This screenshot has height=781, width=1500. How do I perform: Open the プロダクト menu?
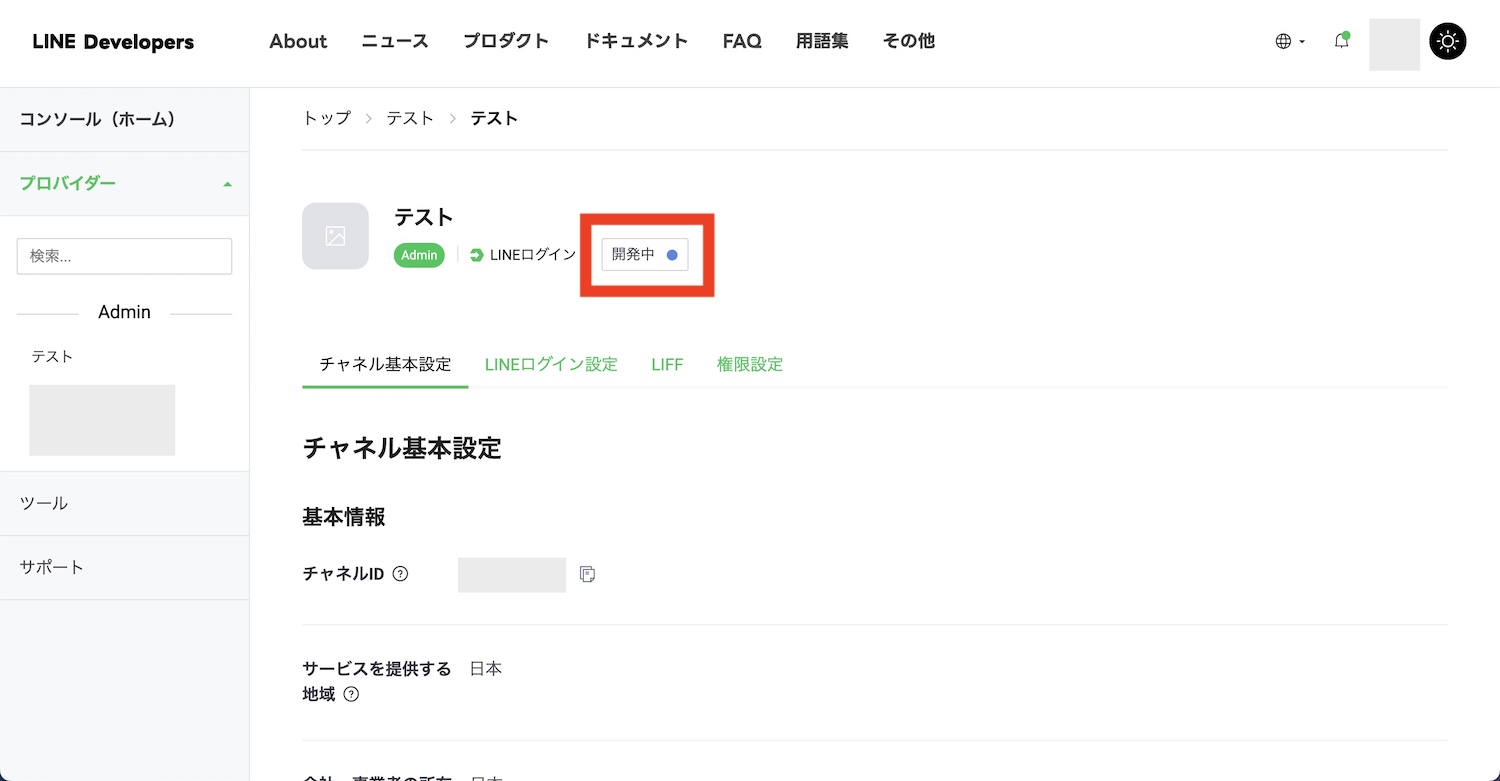click(506, 41)
